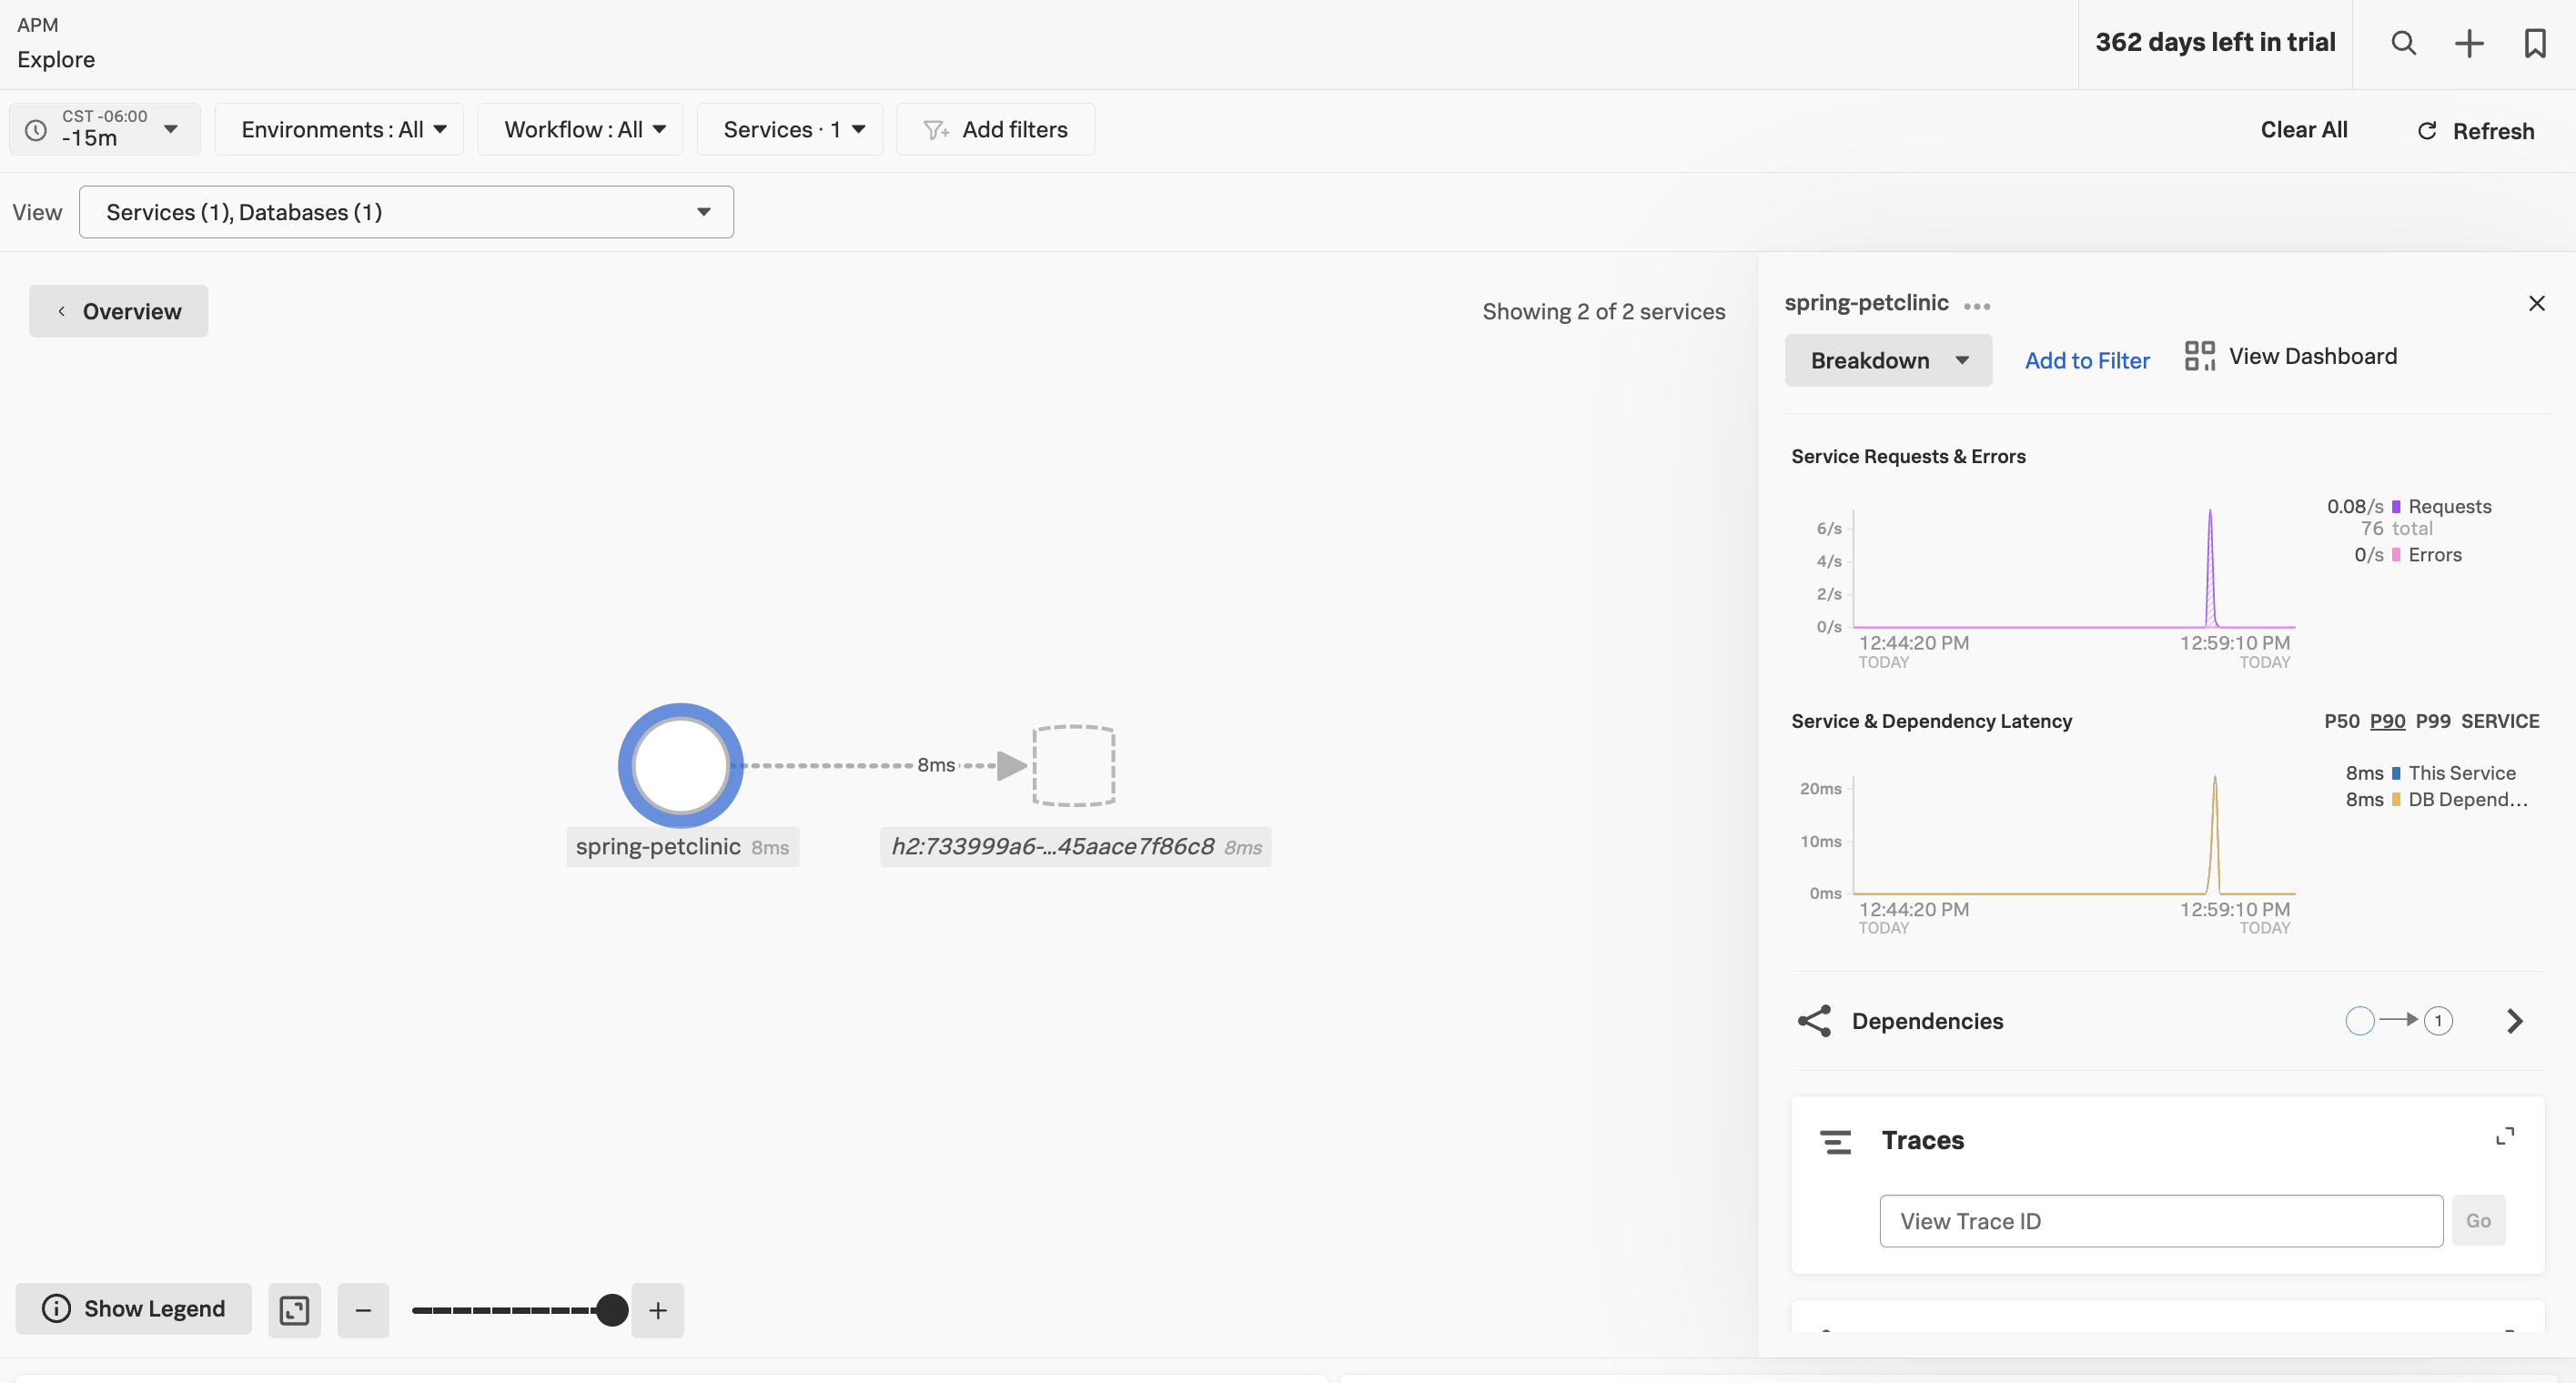Click the View Dashboard icon
Image resolution: width=2576 pixels, height=1383 pixels.
(2199, 358)
